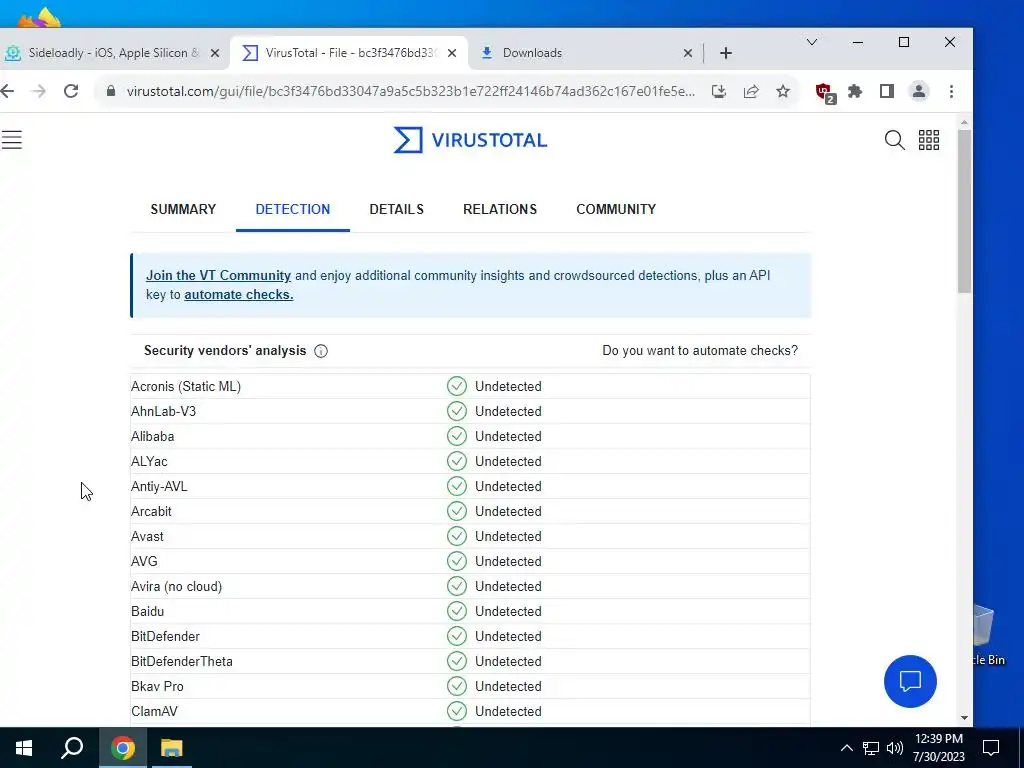Open the blue chat bubble button

(x=910, y=681)
